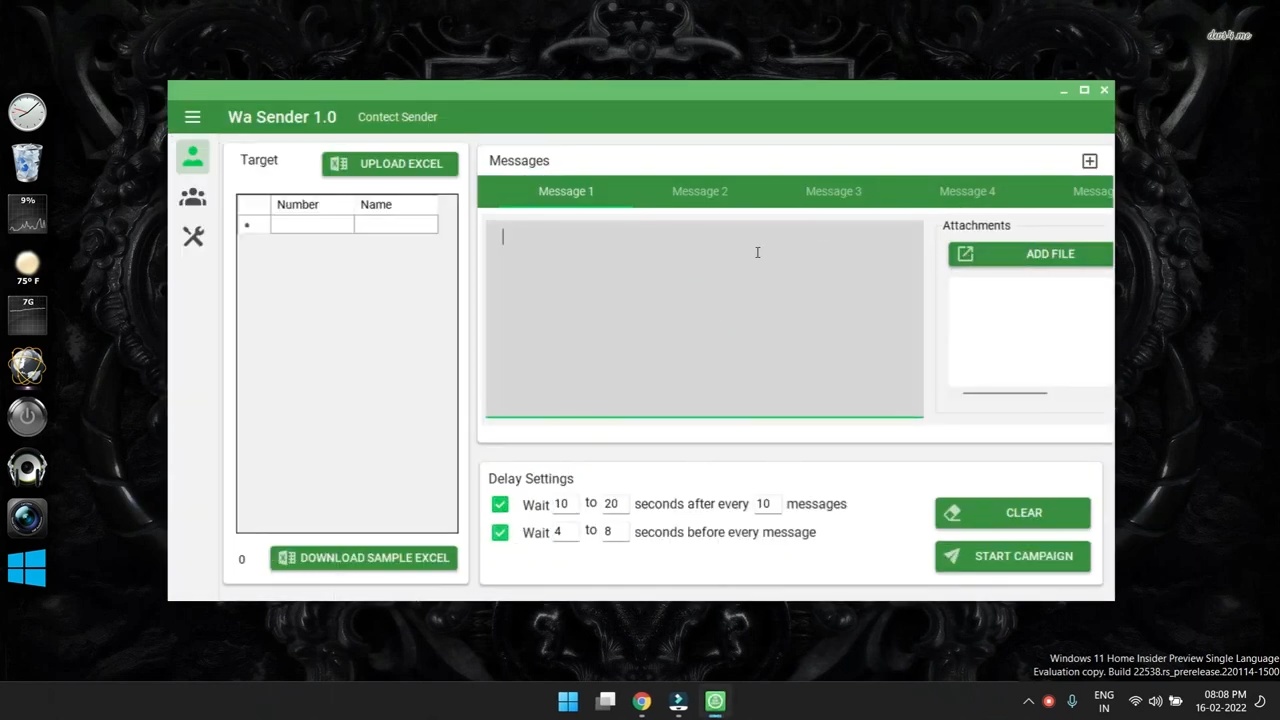Click the Windows logo desktop icon
The width and height of the screenshot is (1280, 720).
tap(27, 568)
